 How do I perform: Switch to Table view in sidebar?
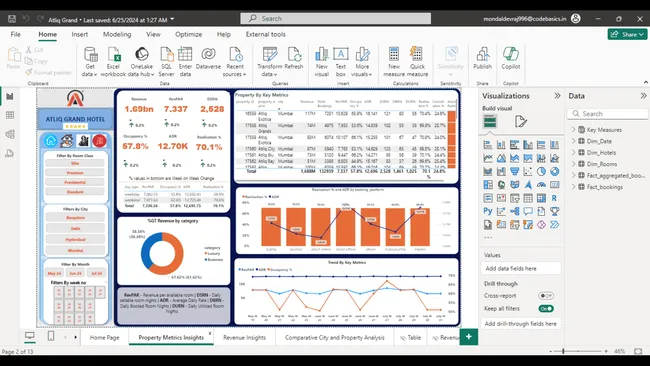tap(10, 115)
